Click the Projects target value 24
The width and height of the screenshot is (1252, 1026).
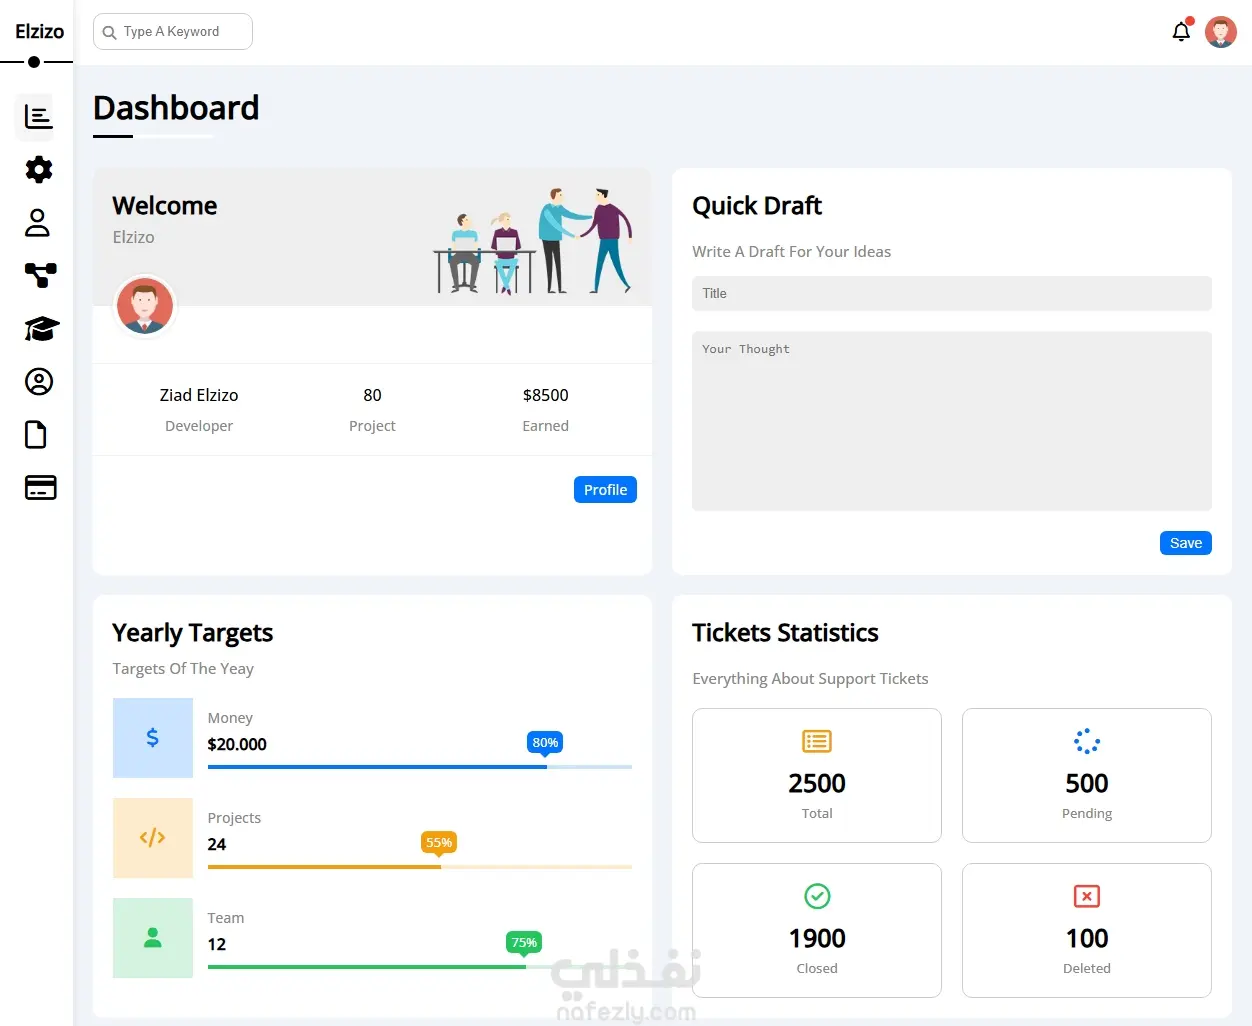tap(217, 844)
